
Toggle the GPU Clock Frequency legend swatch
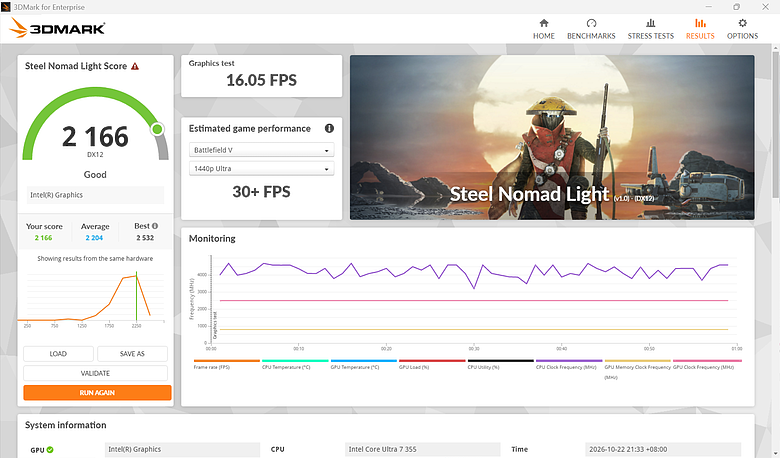click(x=707, y=361)
